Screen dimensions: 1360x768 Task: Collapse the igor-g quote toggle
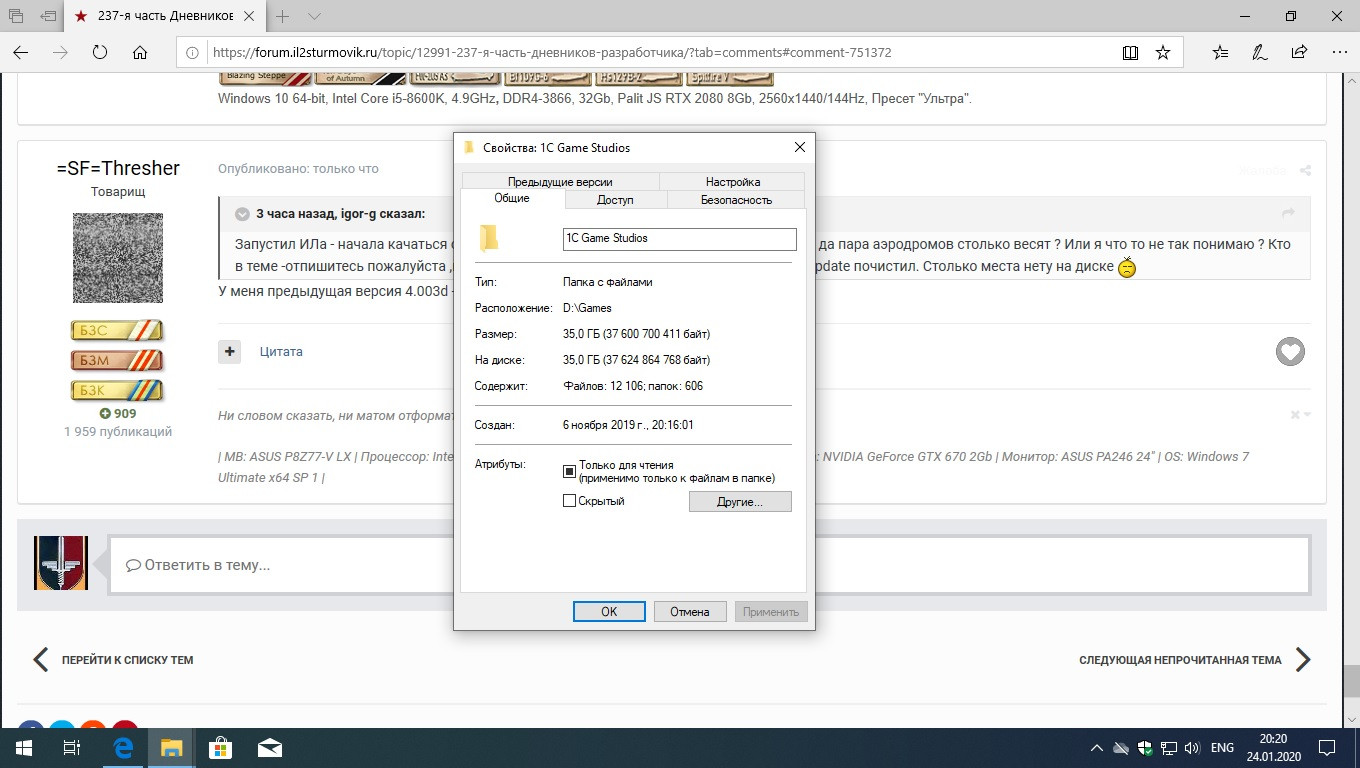(x=242, y=214)
